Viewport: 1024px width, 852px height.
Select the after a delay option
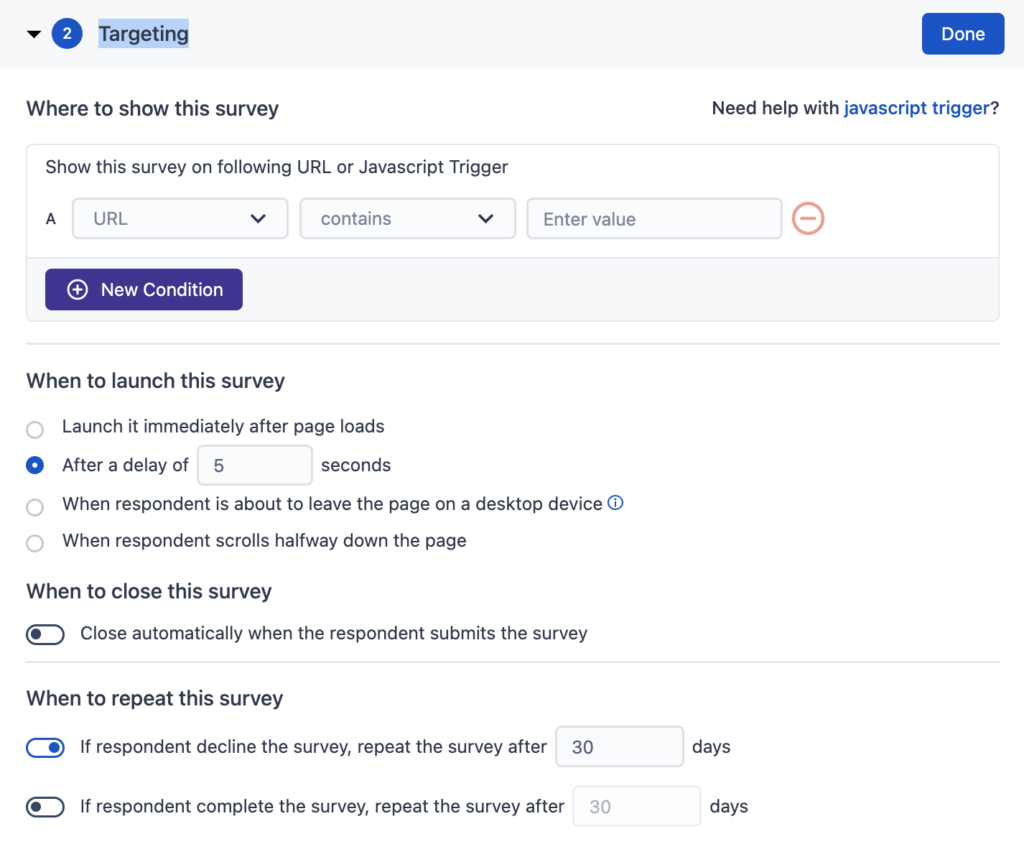(34, 464)
